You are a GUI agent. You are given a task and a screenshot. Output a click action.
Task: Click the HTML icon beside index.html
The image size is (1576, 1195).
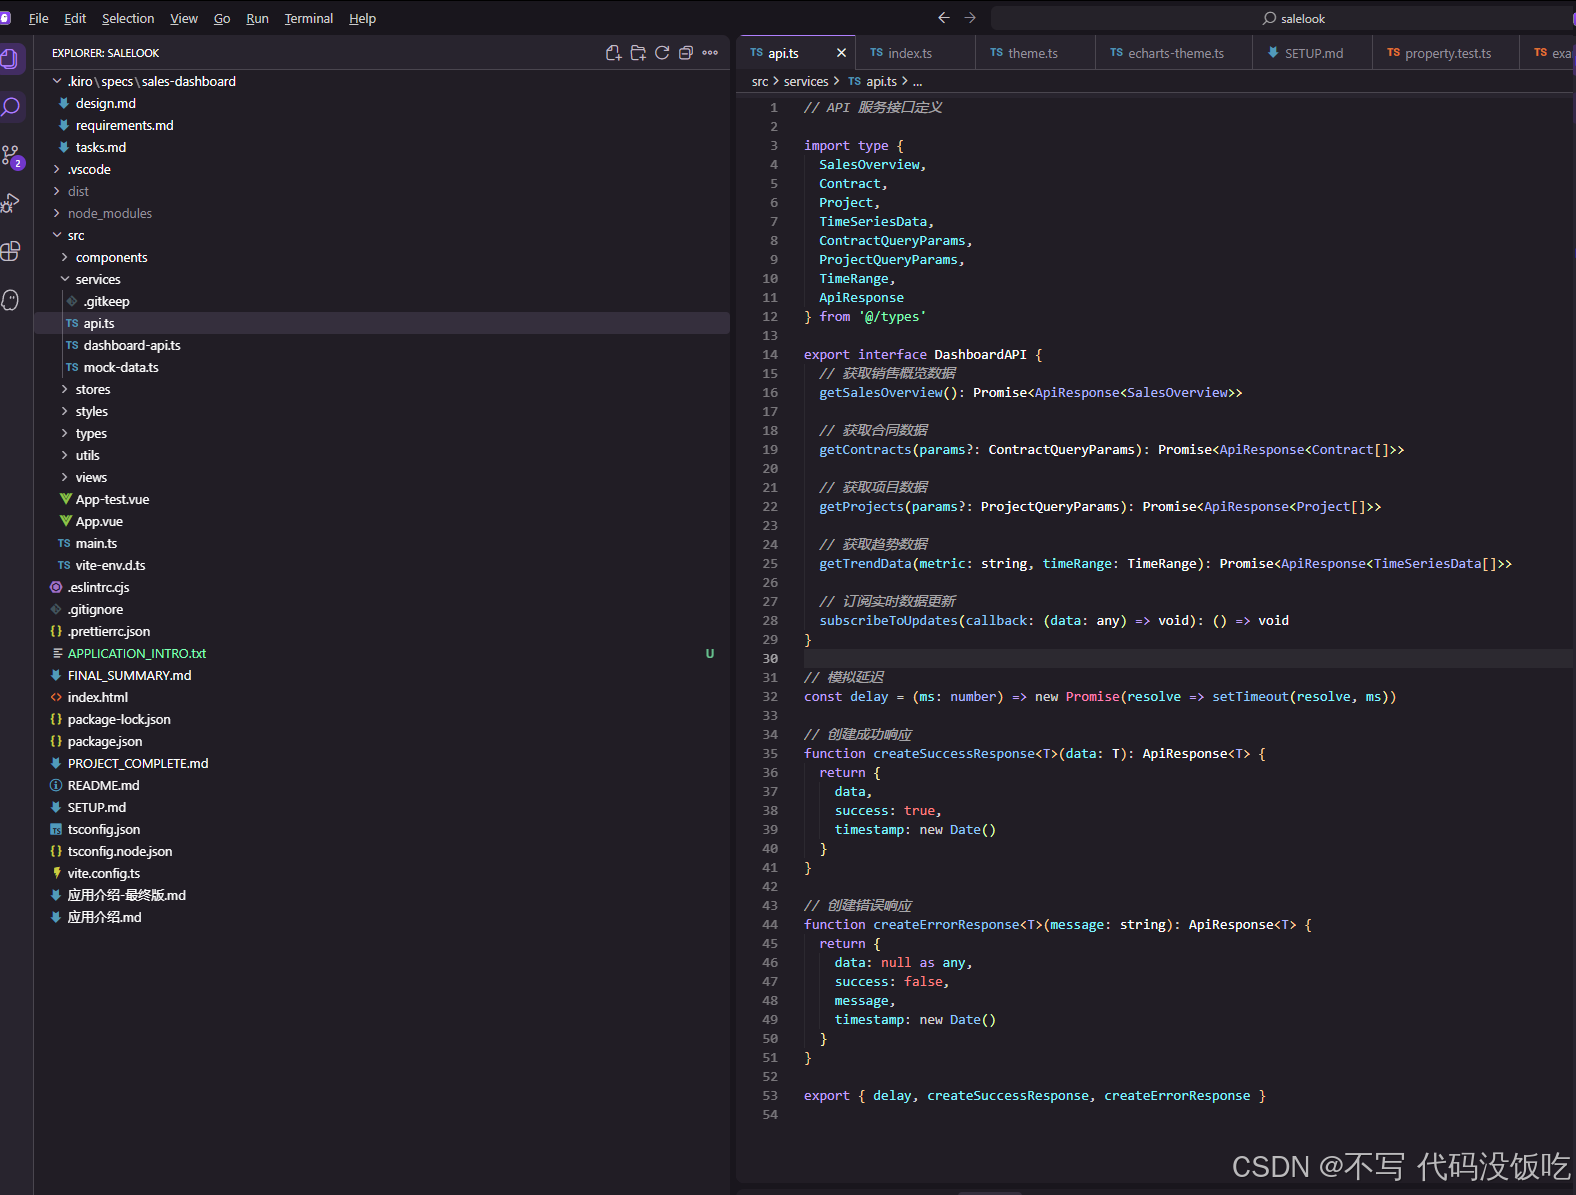56,697
